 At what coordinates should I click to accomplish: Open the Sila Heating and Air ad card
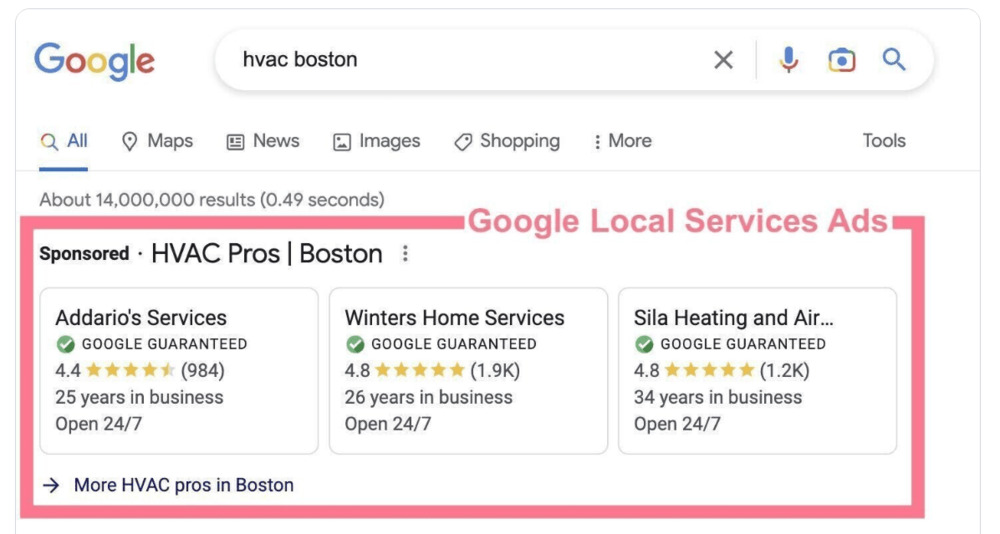click(x=758, y=371)
